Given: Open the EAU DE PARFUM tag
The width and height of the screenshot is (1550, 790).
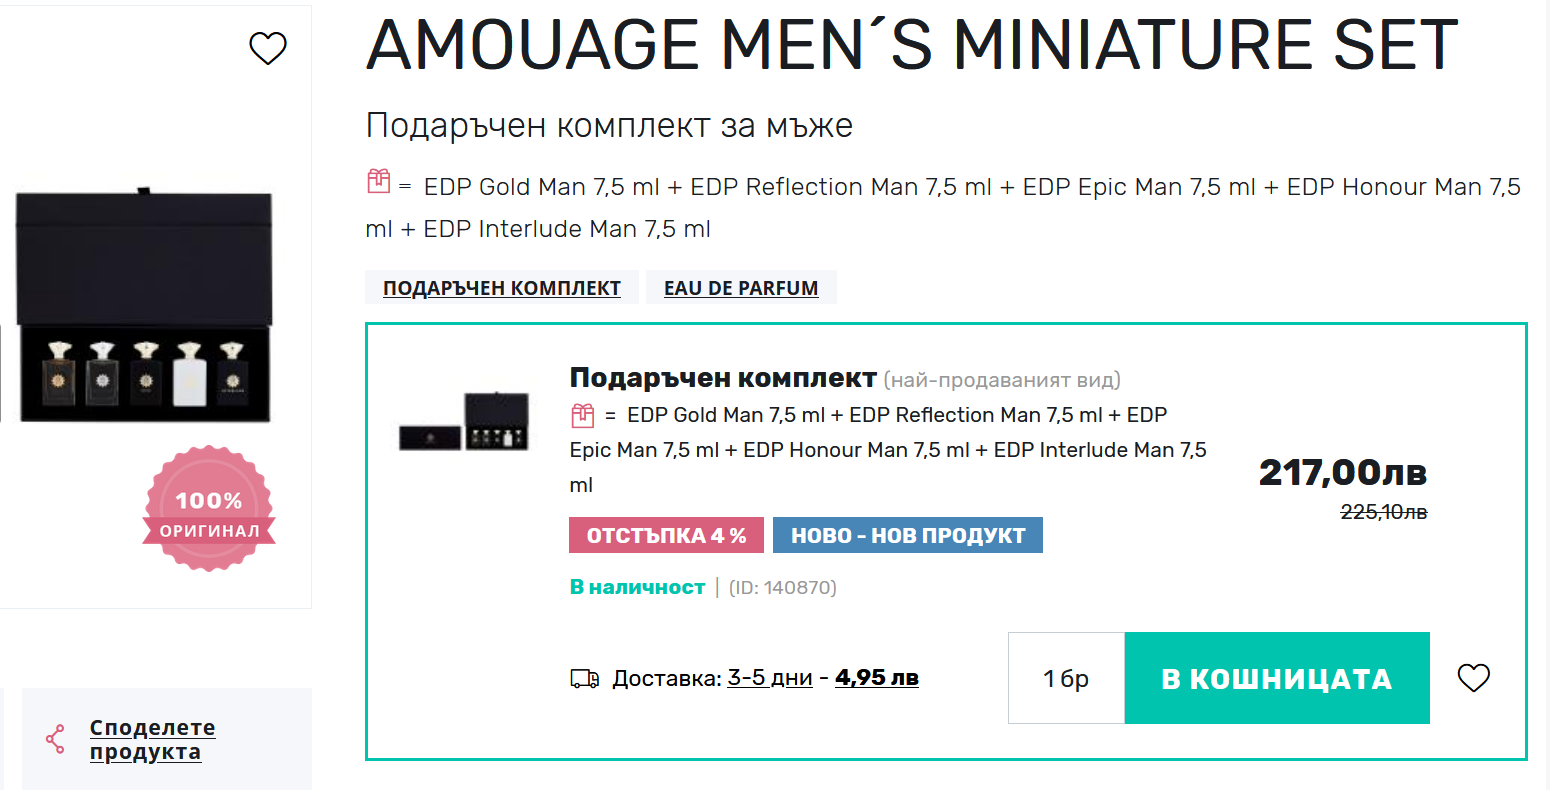Looking at the screenshot, I should (741, 288).
